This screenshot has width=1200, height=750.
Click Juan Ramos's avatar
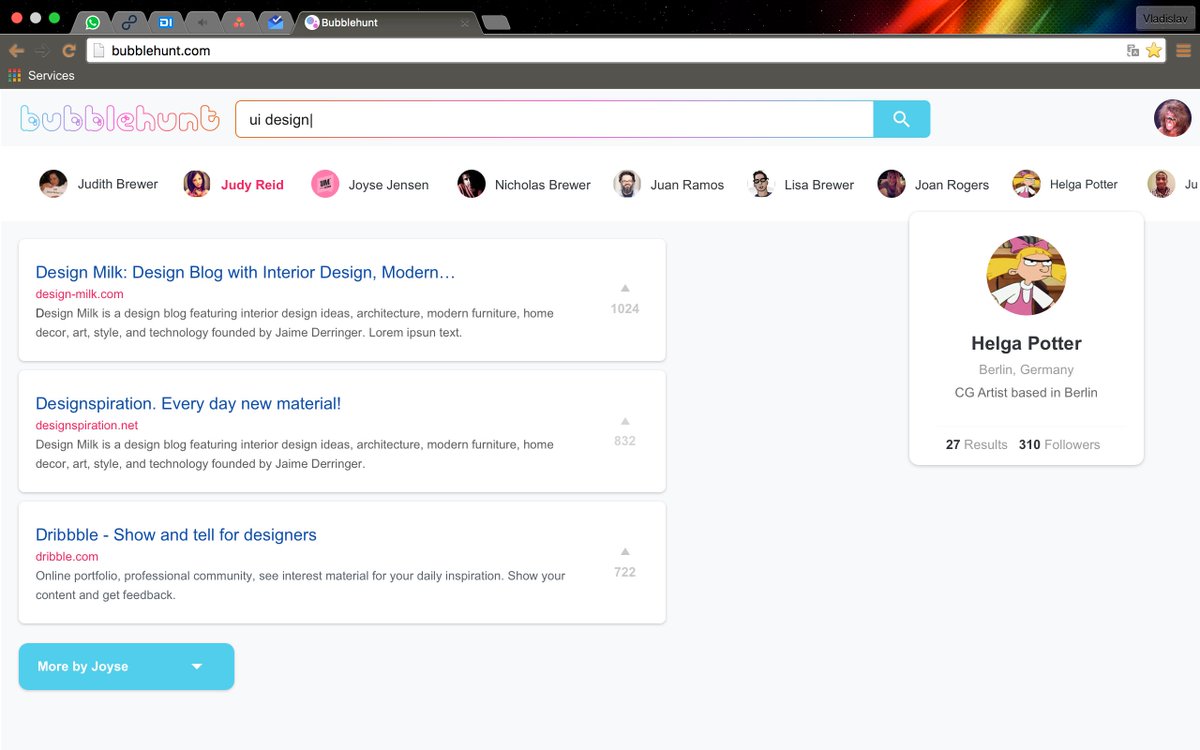pyautogui.click(x=627, y=184)
